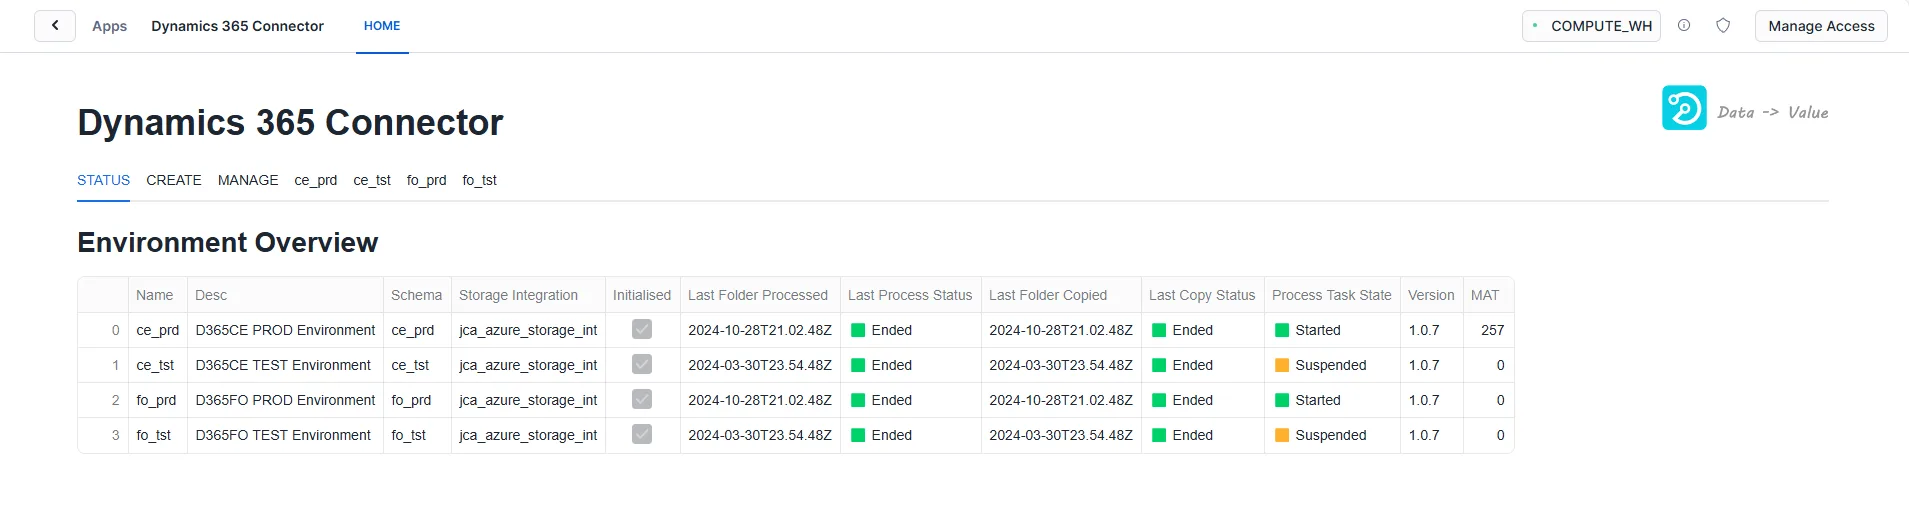Click the shield icon in header

(x=1723, y=26)
